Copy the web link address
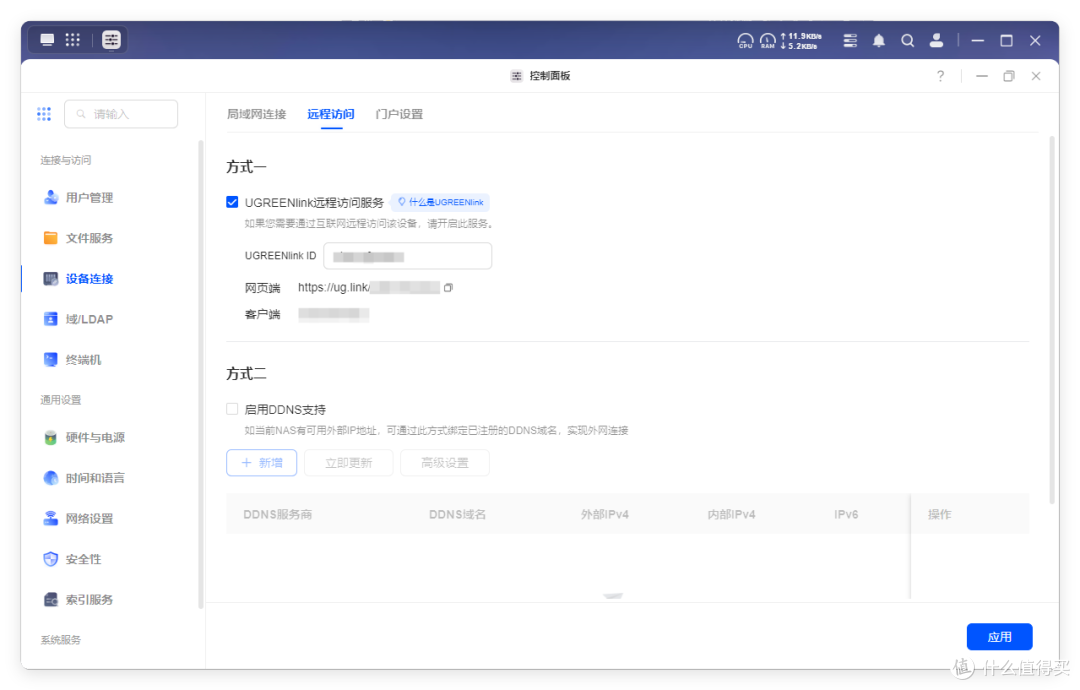This screenshot has width=1080, height=690. (x=448, y=288)
